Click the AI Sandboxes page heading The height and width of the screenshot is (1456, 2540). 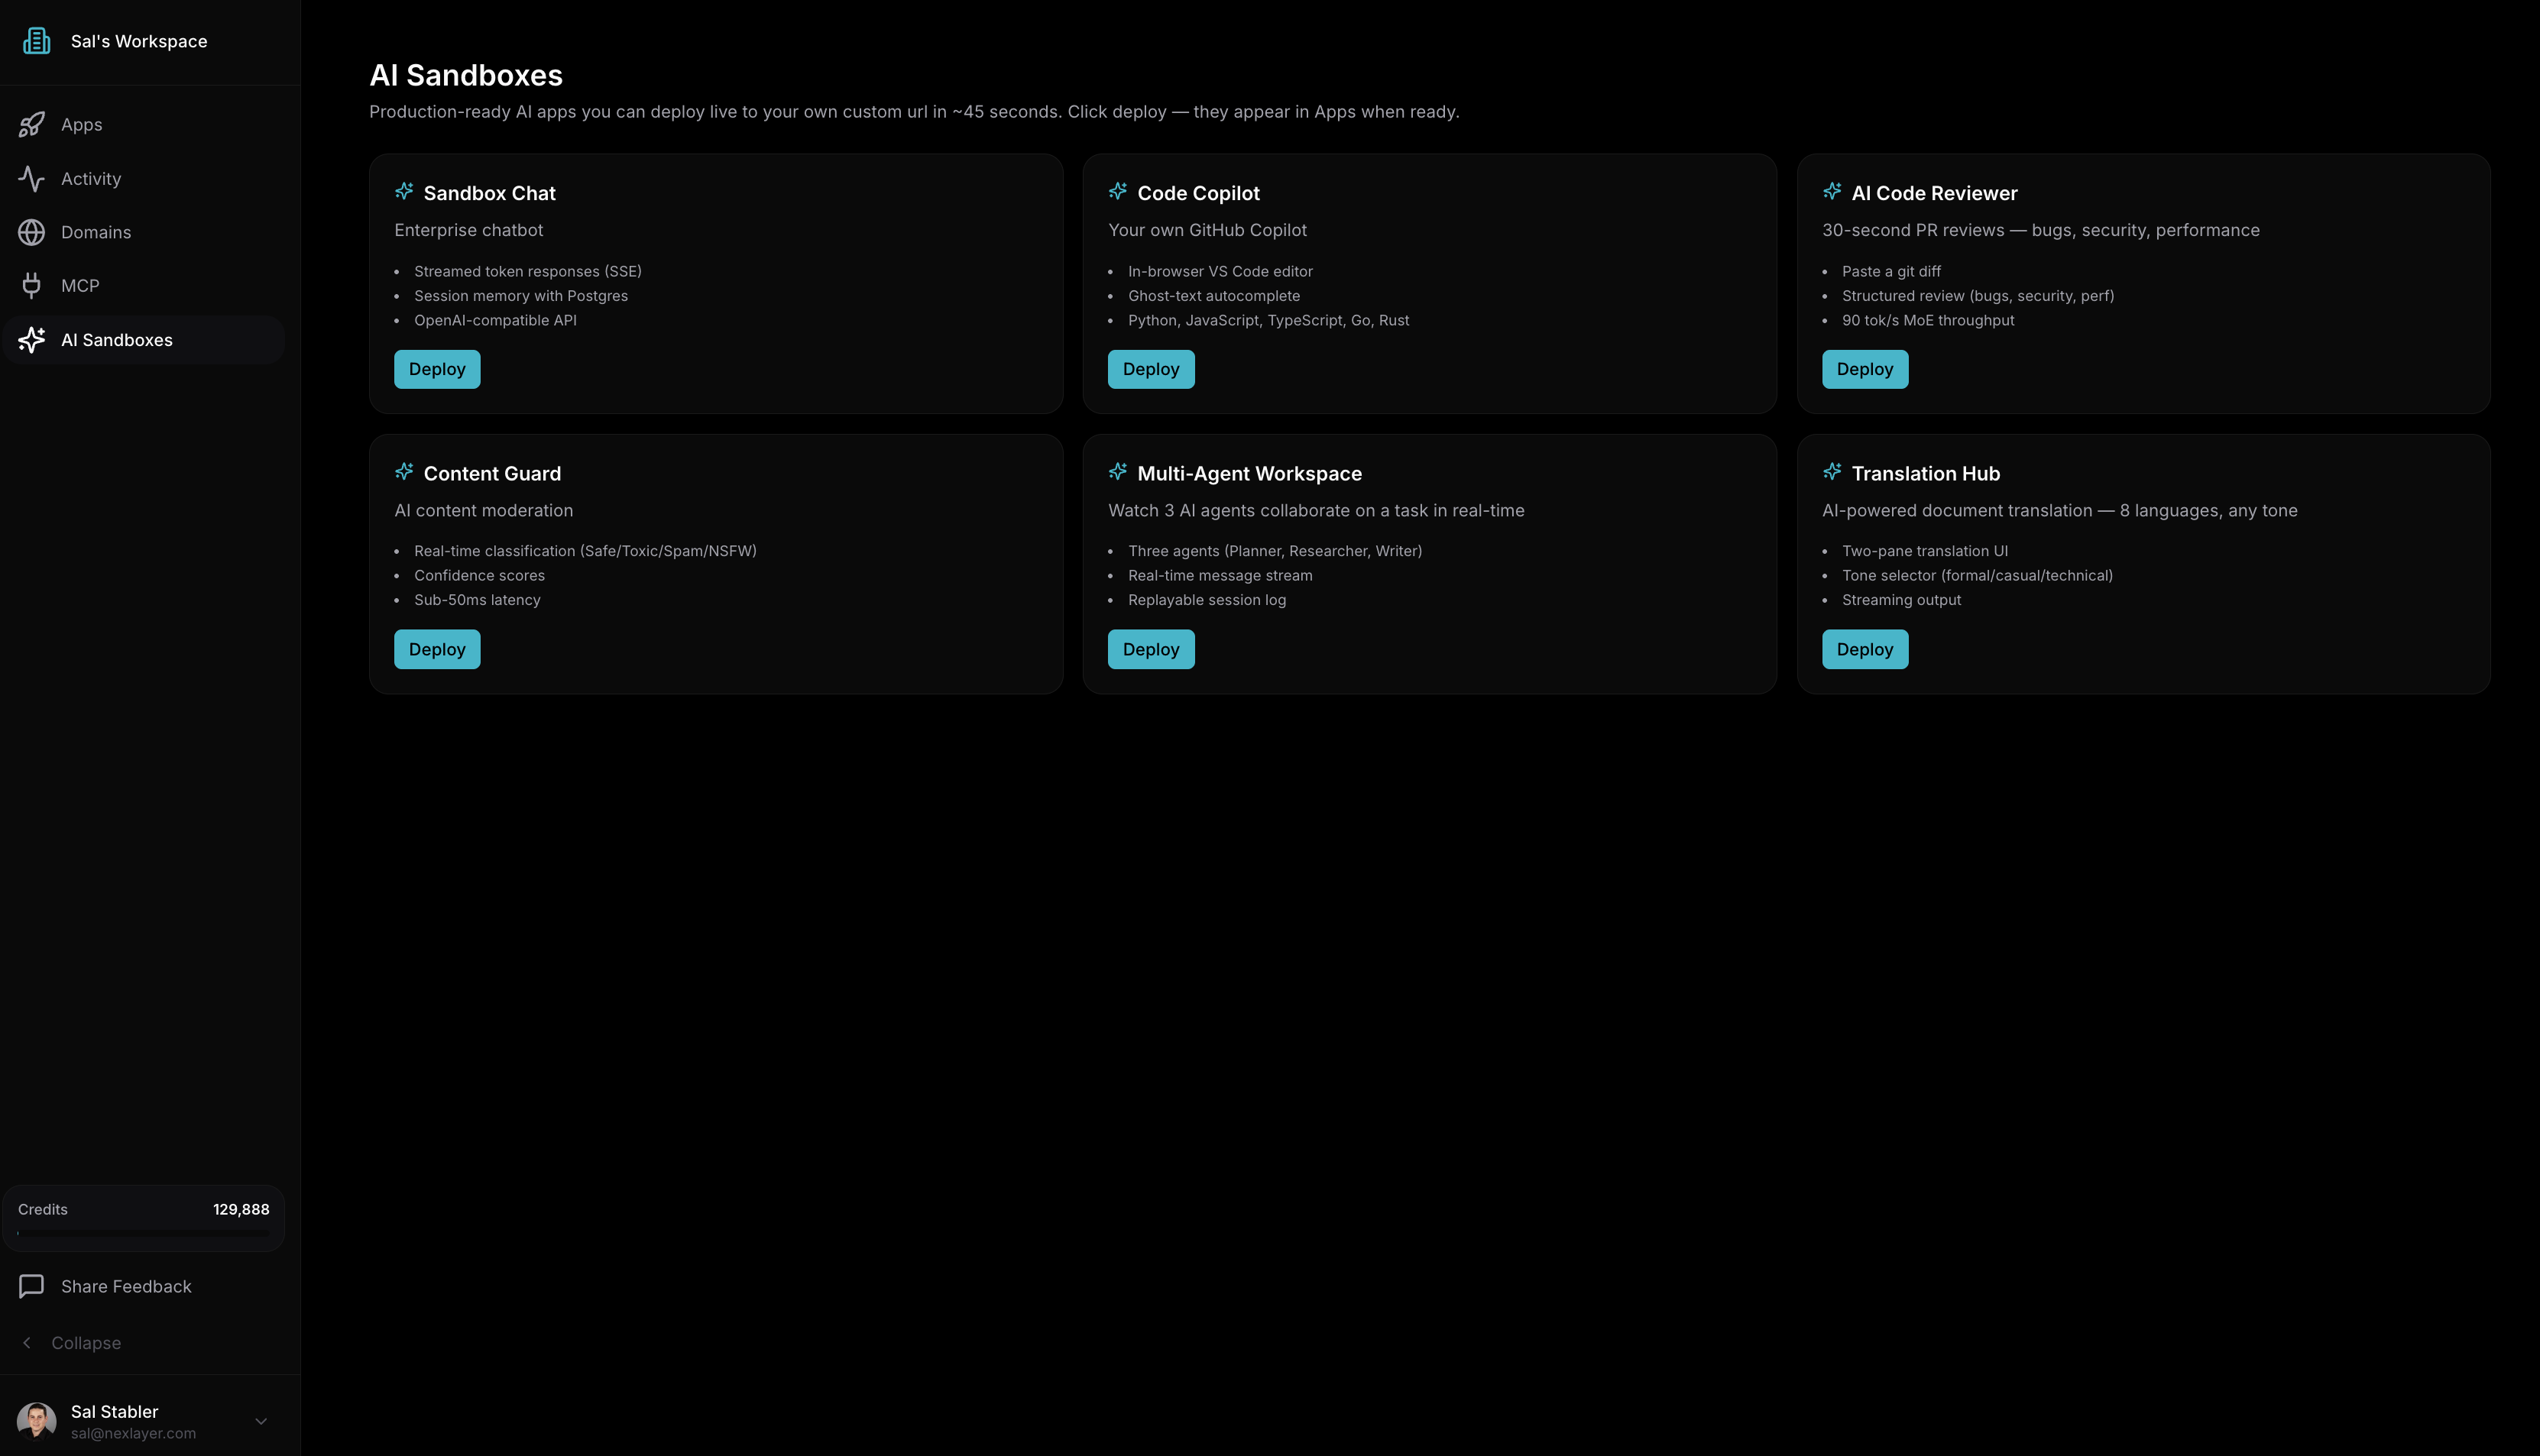coord(466,75)
